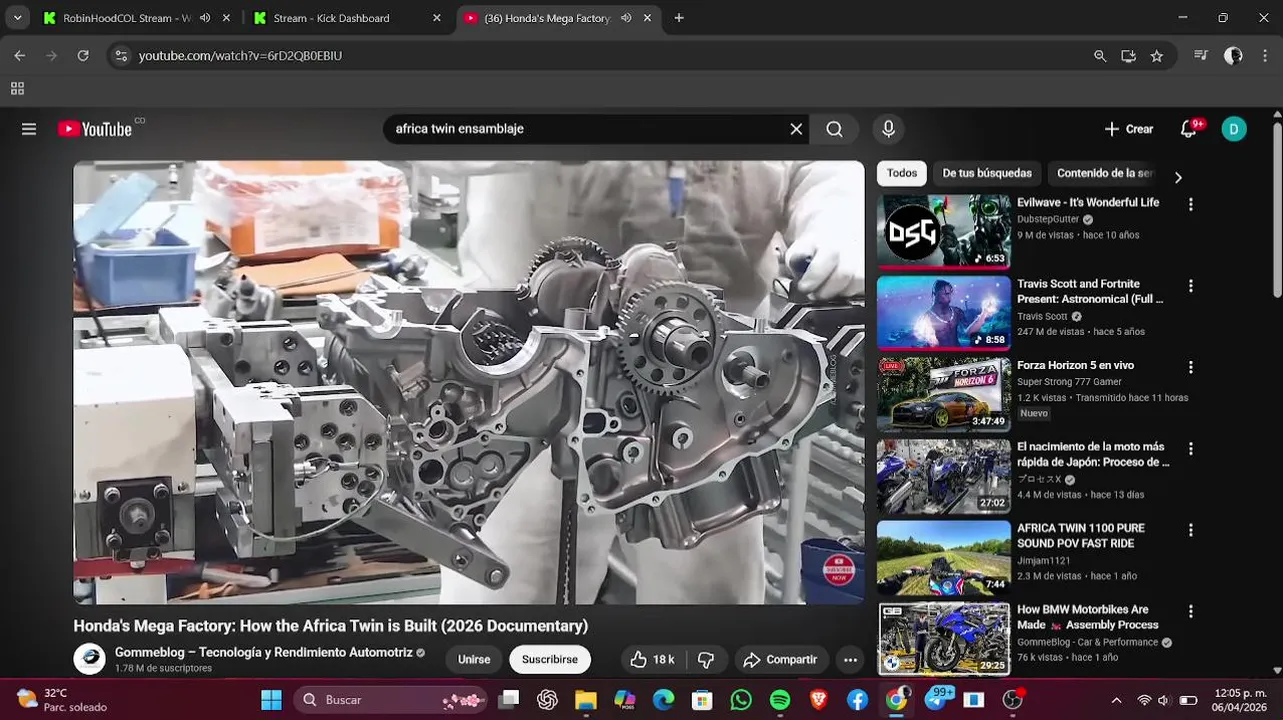Reload the page in Chrome
Screen dimensions: 1283x720
(x=83, y=56)
